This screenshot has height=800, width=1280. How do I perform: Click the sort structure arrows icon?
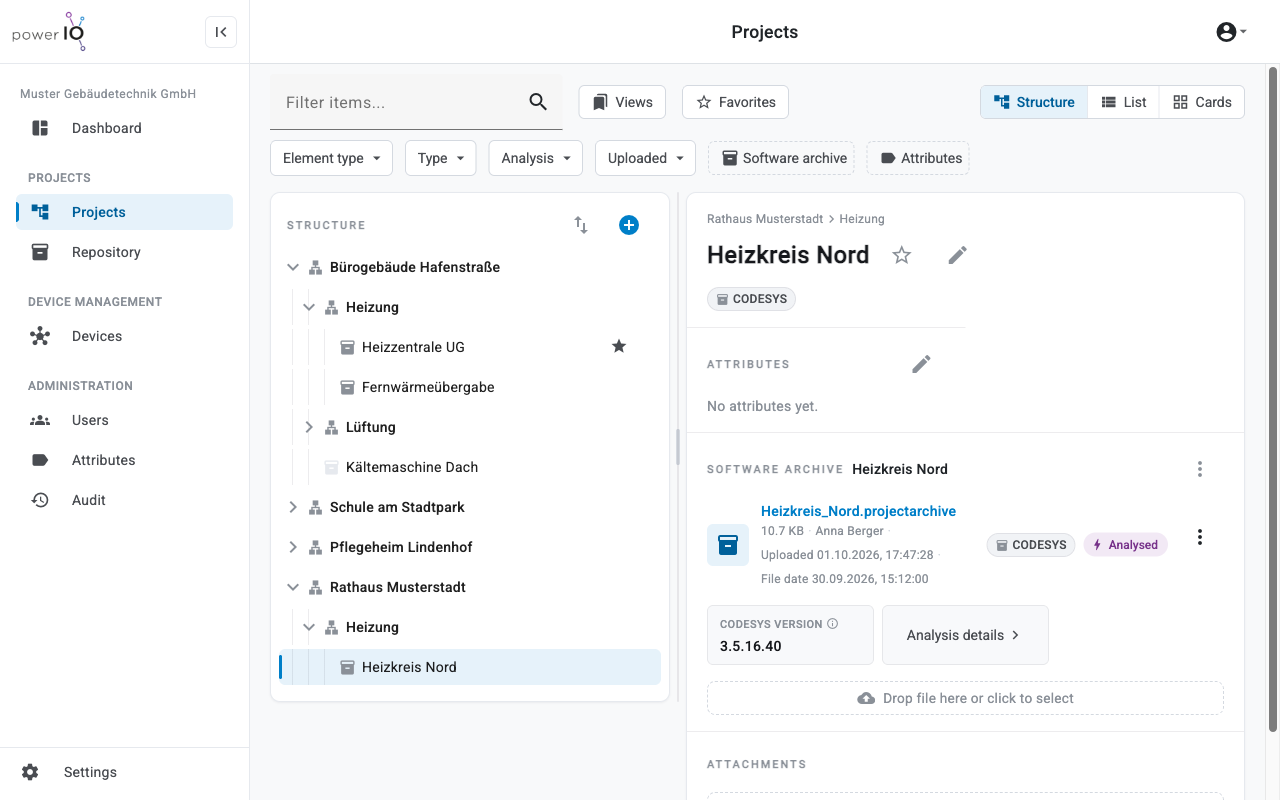click(581, 225)
